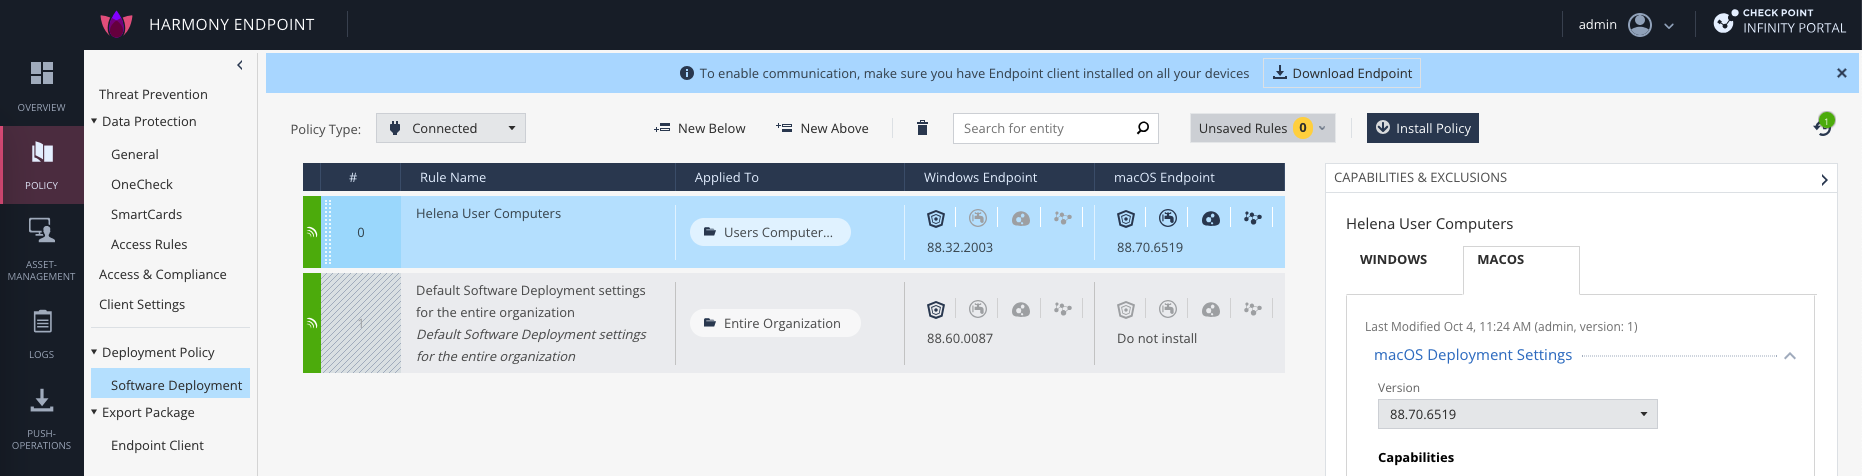Open the Logs section
1862x476 pixels.
click(x=41, y=333)
